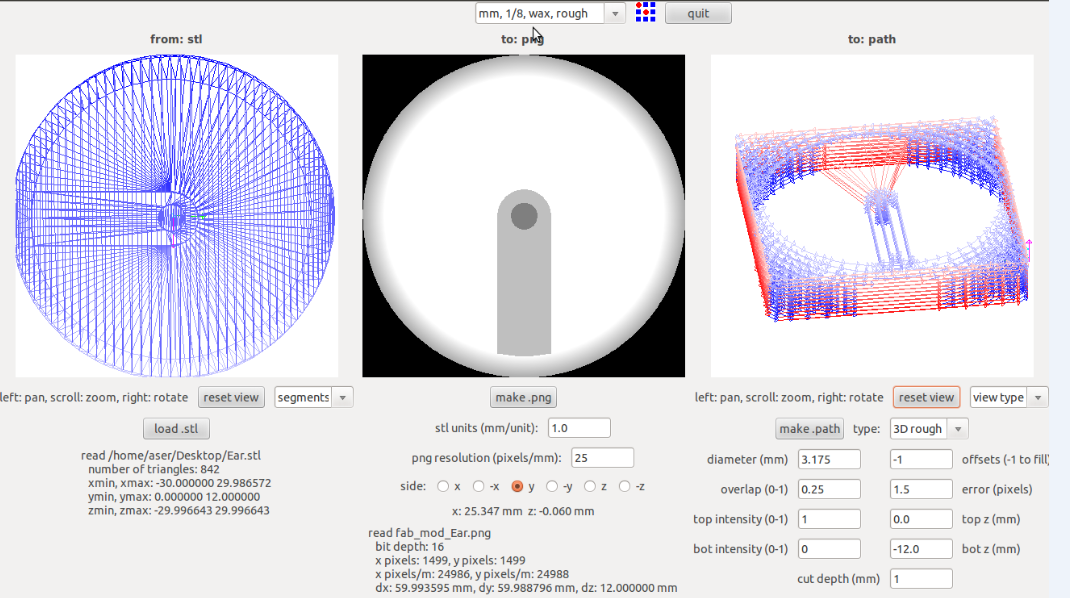Open the segments display dropdown
This screenshot has height=598, width=1070.
tap(314, 397)
